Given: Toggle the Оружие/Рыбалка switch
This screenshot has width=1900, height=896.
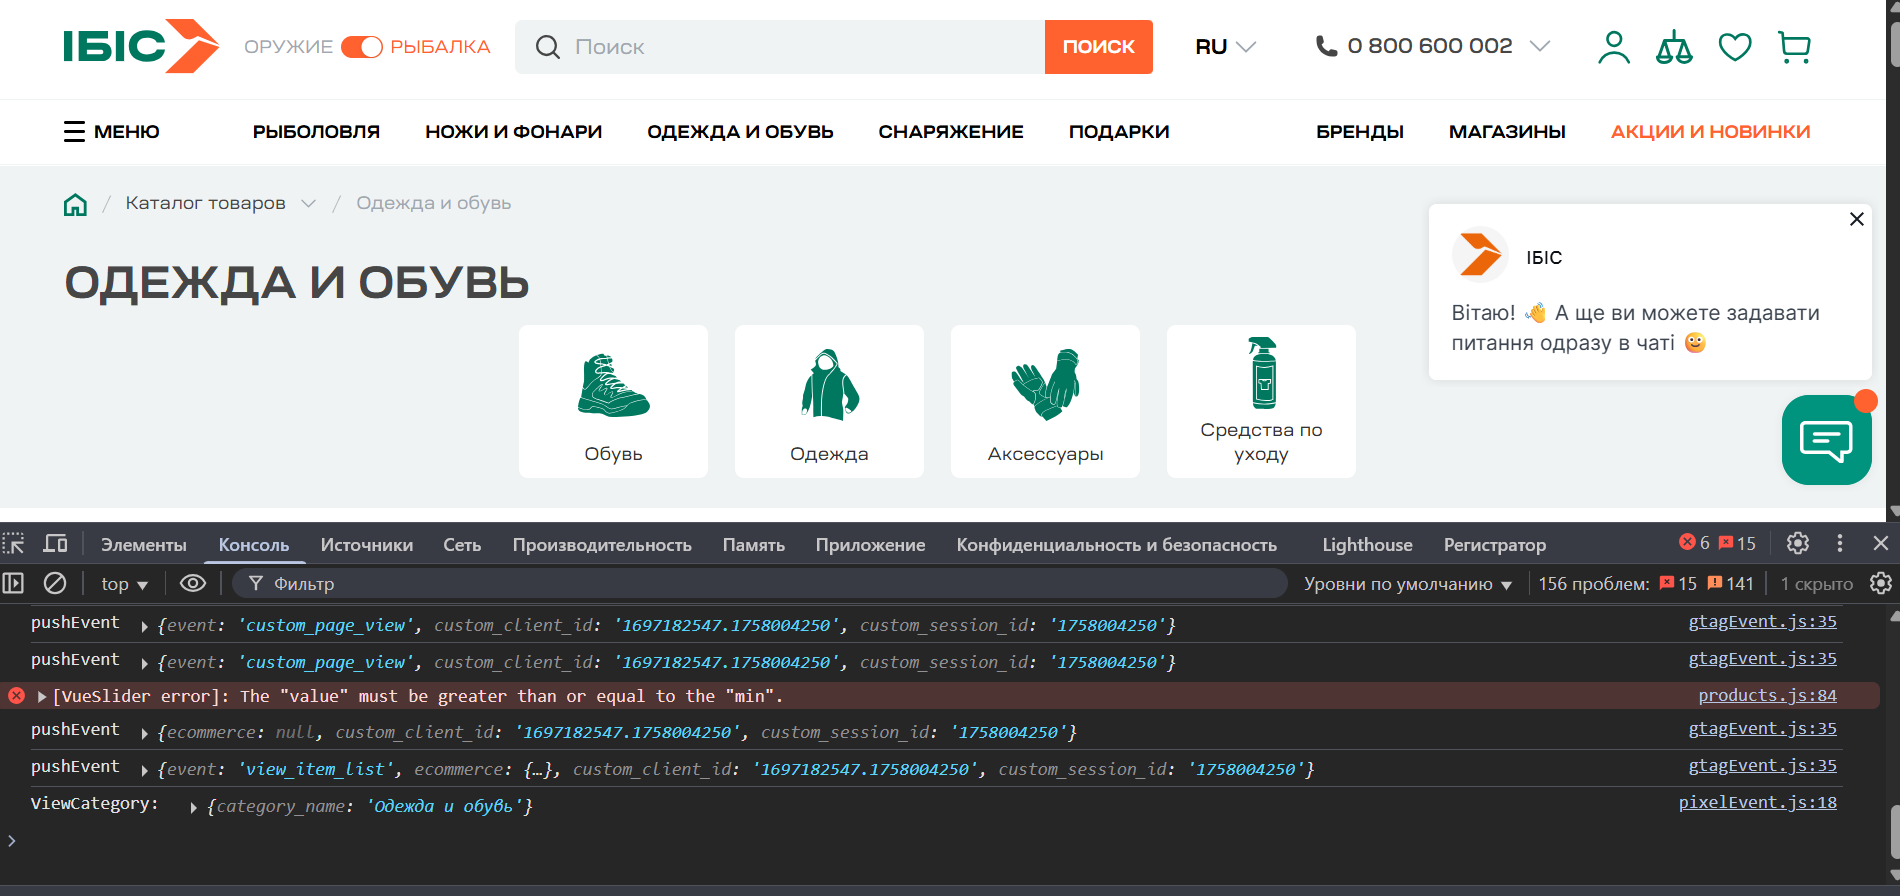Looking at the screenshot, I should click(x=361, y=47).
